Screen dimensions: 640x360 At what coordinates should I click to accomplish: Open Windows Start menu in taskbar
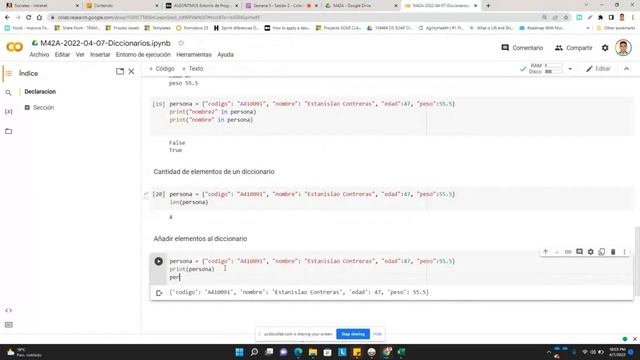240,352
